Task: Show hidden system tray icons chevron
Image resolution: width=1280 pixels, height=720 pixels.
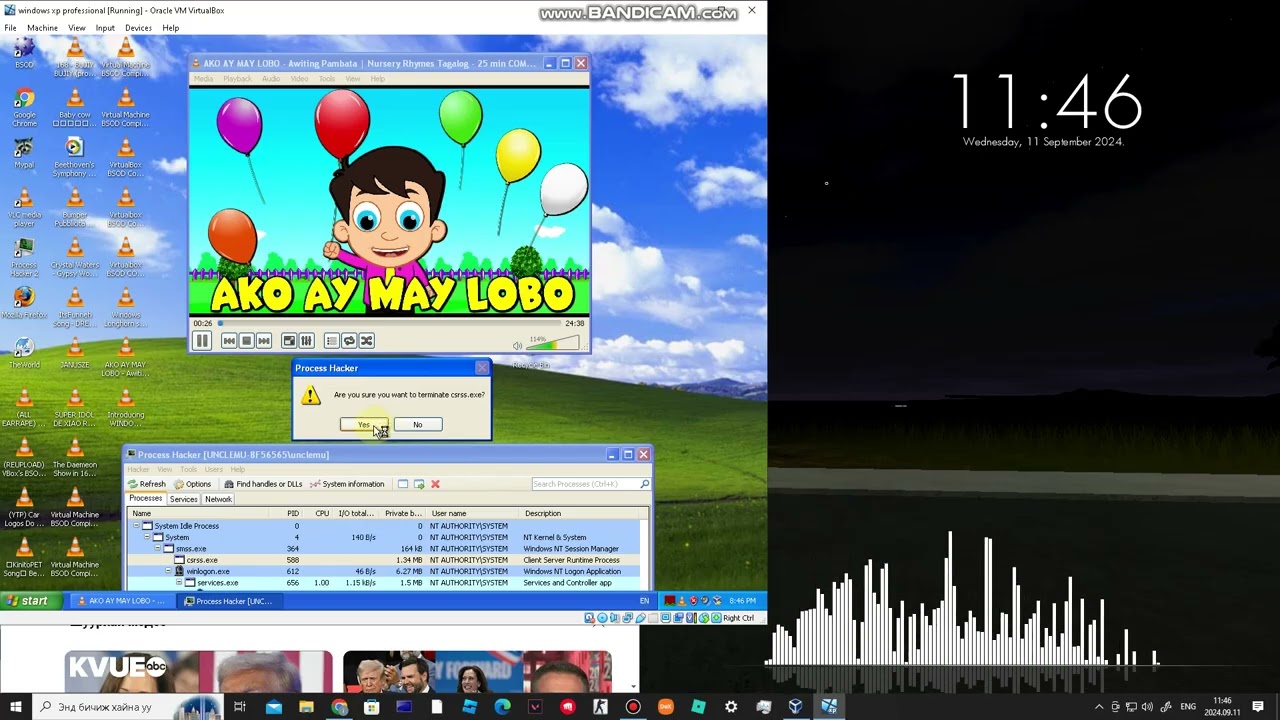Action: [1098, 707]
